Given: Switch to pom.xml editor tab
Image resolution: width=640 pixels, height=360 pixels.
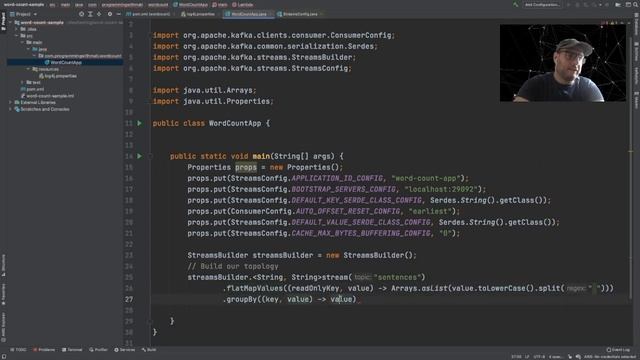Looking at the screenshot, I should [149, 14].
